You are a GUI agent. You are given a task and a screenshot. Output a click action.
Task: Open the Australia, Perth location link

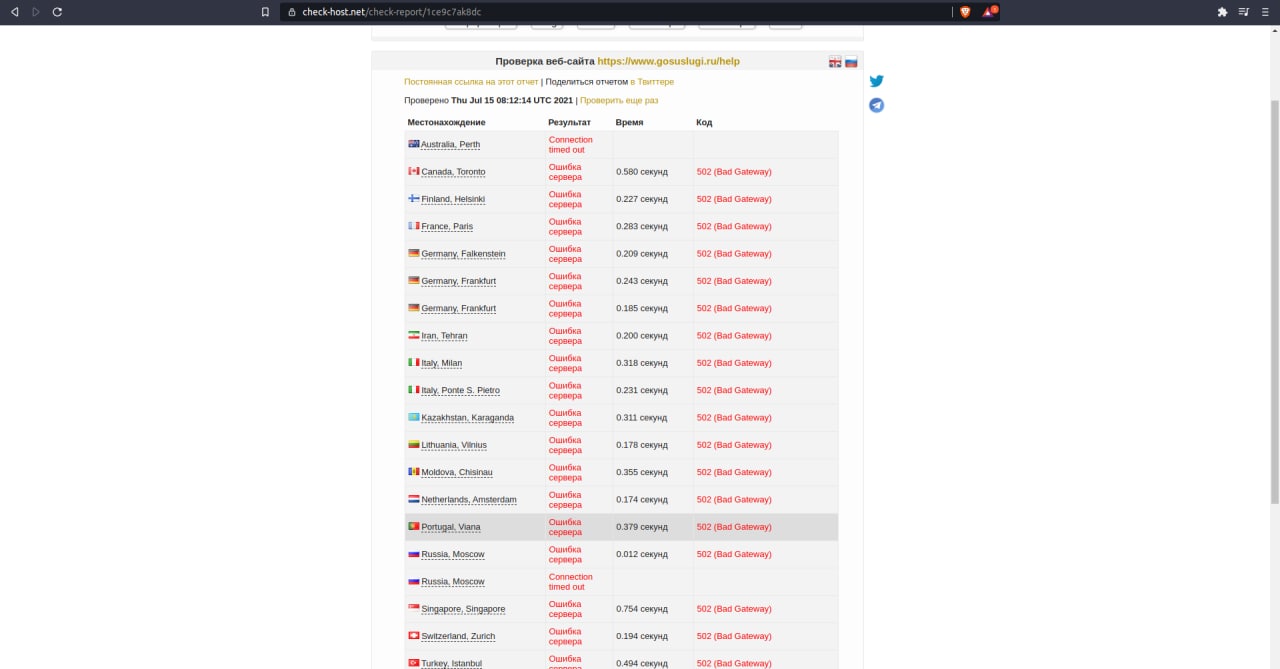450,145
